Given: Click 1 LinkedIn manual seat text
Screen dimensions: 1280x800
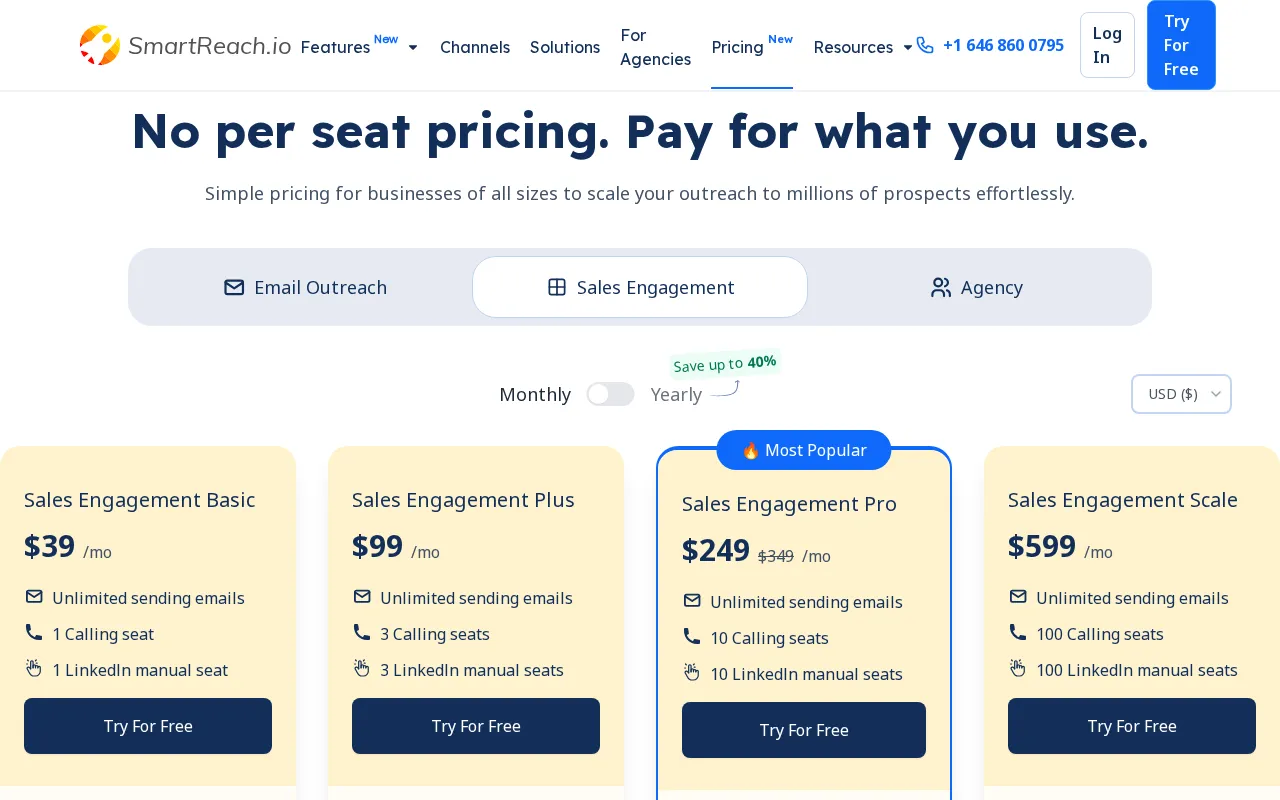Looking at the screenshot, I should click(x=140, y=670).
